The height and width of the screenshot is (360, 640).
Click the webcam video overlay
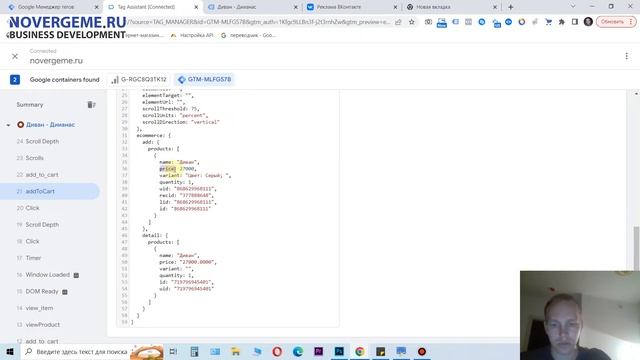(x=580, y=315)
